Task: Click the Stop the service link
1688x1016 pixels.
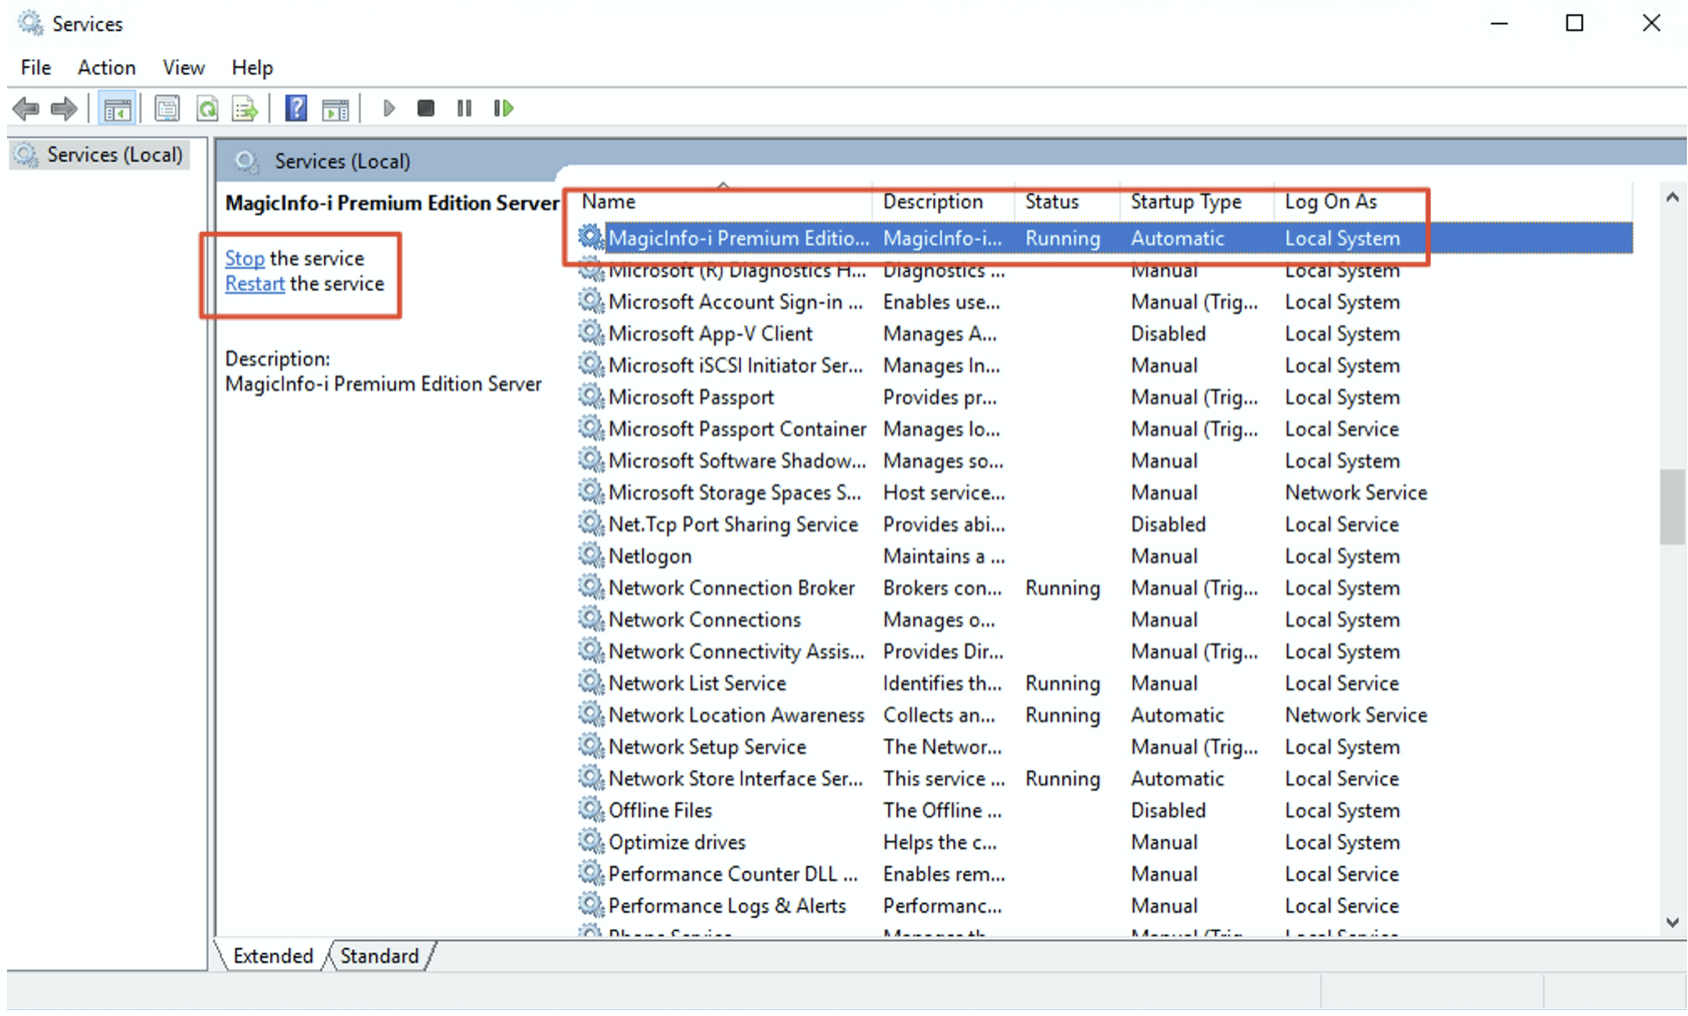Action: 245,258
